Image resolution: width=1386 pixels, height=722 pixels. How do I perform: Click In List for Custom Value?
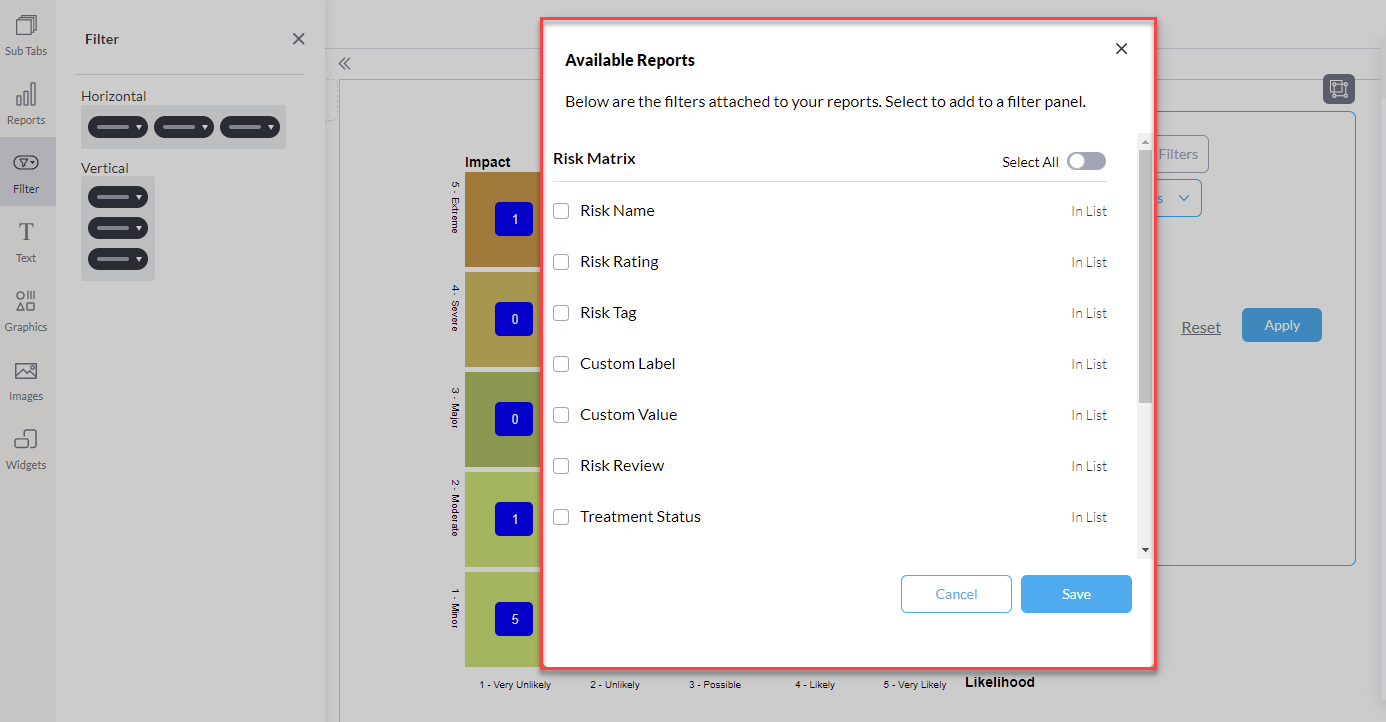point(1089,415)
